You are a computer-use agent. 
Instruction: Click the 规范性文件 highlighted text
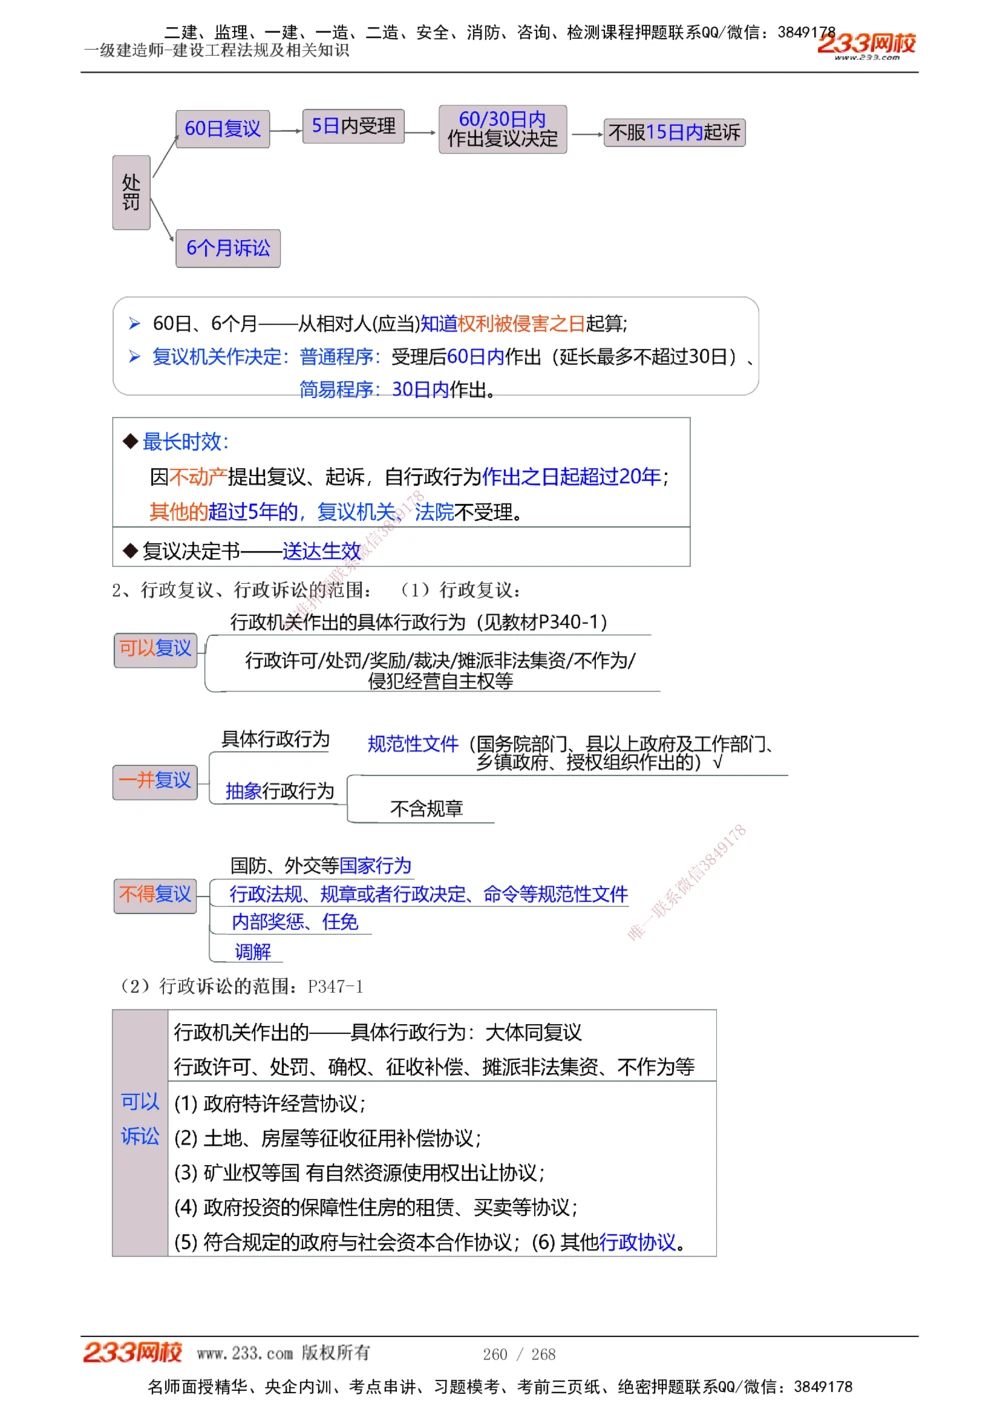pos(412,744)
